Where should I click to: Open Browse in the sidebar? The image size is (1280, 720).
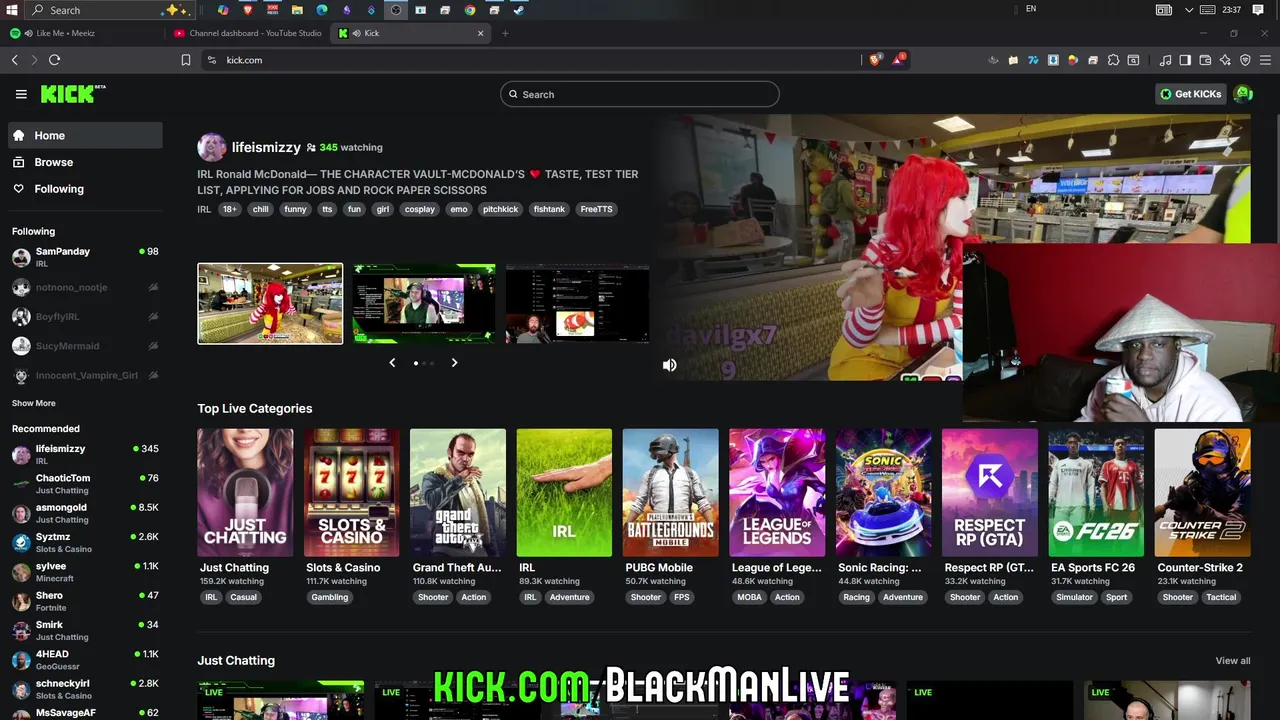[85, 162]
